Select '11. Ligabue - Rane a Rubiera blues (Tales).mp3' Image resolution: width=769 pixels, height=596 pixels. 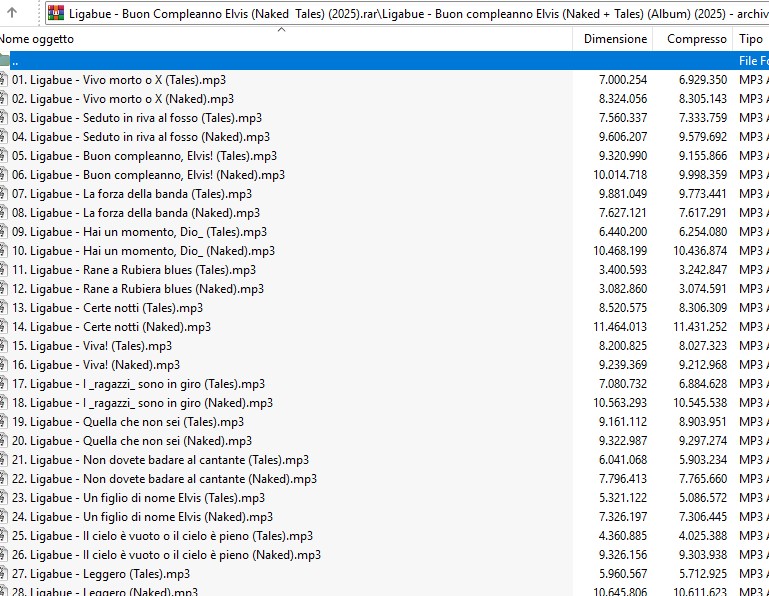134,270
